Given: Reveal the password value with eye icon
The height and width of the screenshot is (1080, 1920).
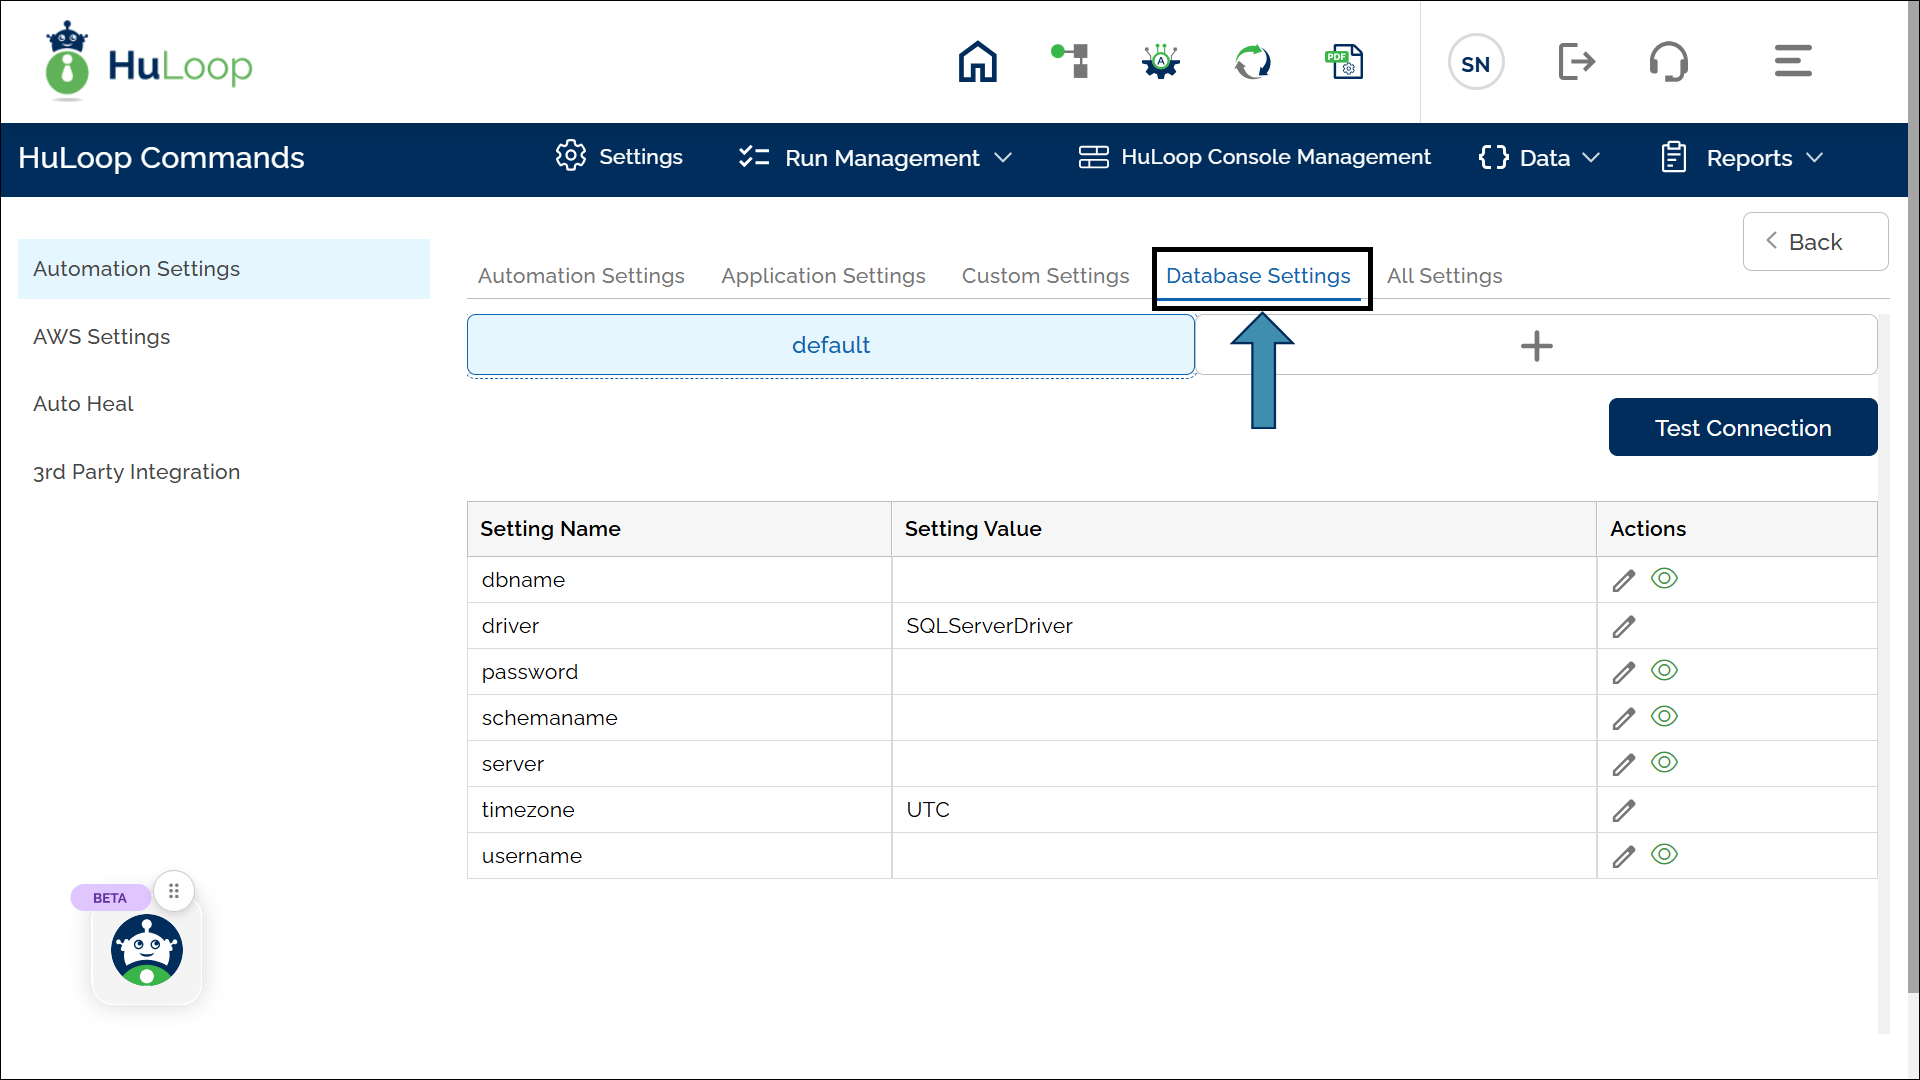Looking at the screenshot, I should (x=1664, y=670).
